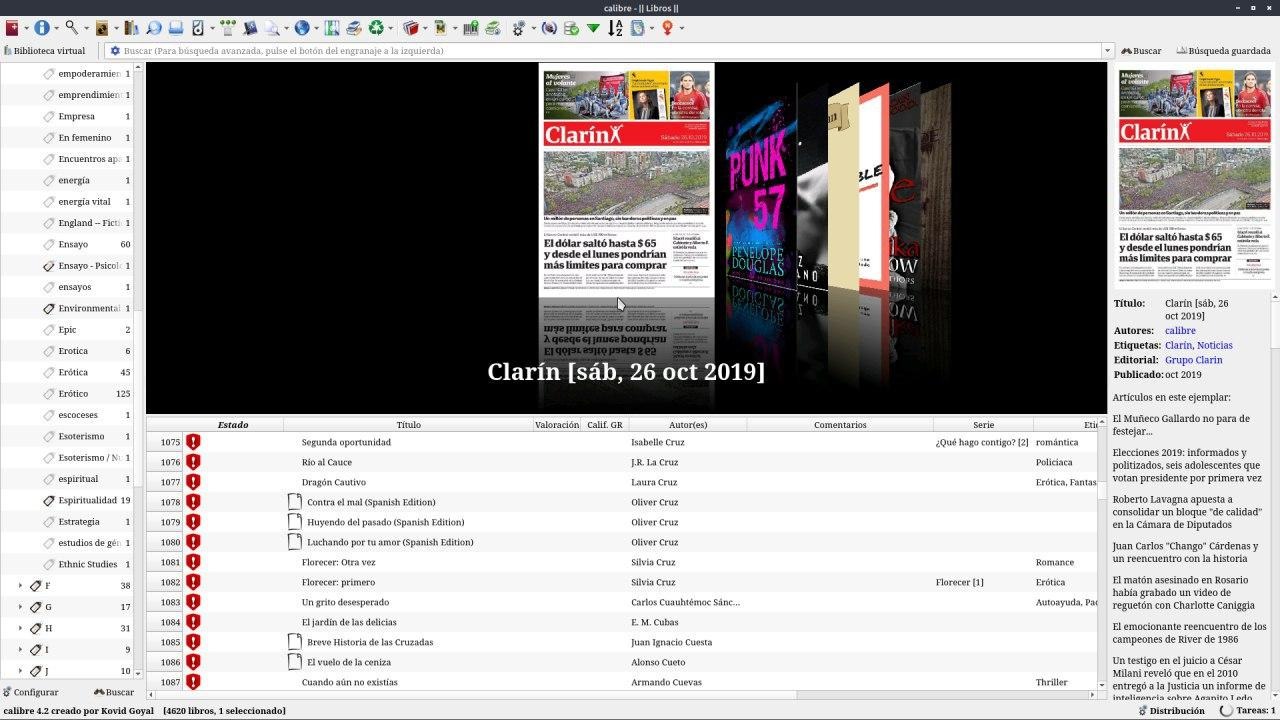Expand the H tag group
Screen dimensions: 1280x720
[20, 628]
